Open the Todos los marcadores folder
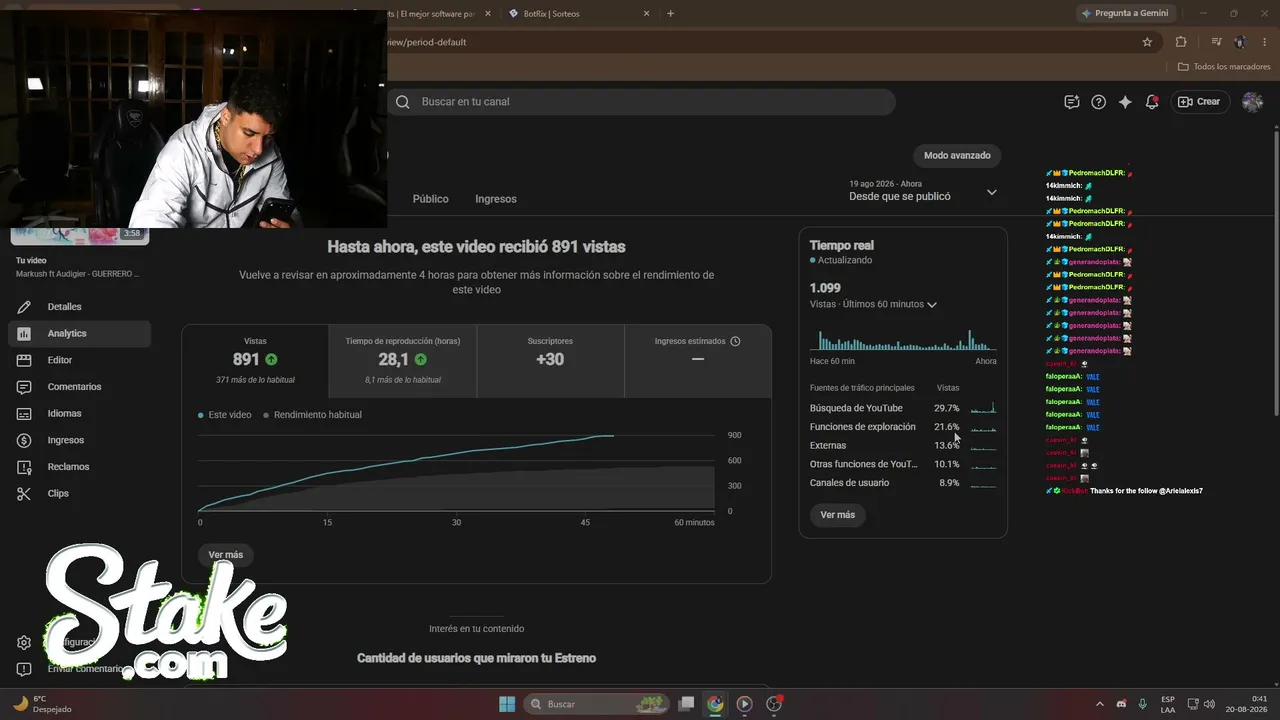The image size is (1280, 720). click(x=1224, y=67)
